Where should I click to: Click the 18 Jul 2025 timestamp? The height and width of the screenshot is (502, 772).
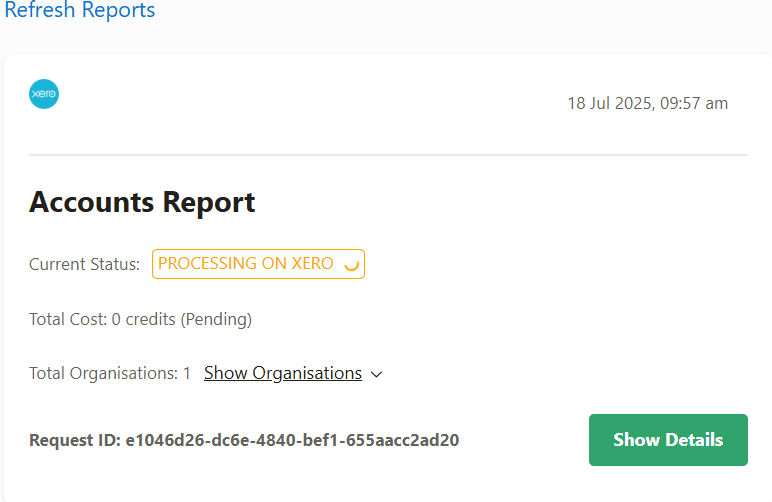click(647, 103)
